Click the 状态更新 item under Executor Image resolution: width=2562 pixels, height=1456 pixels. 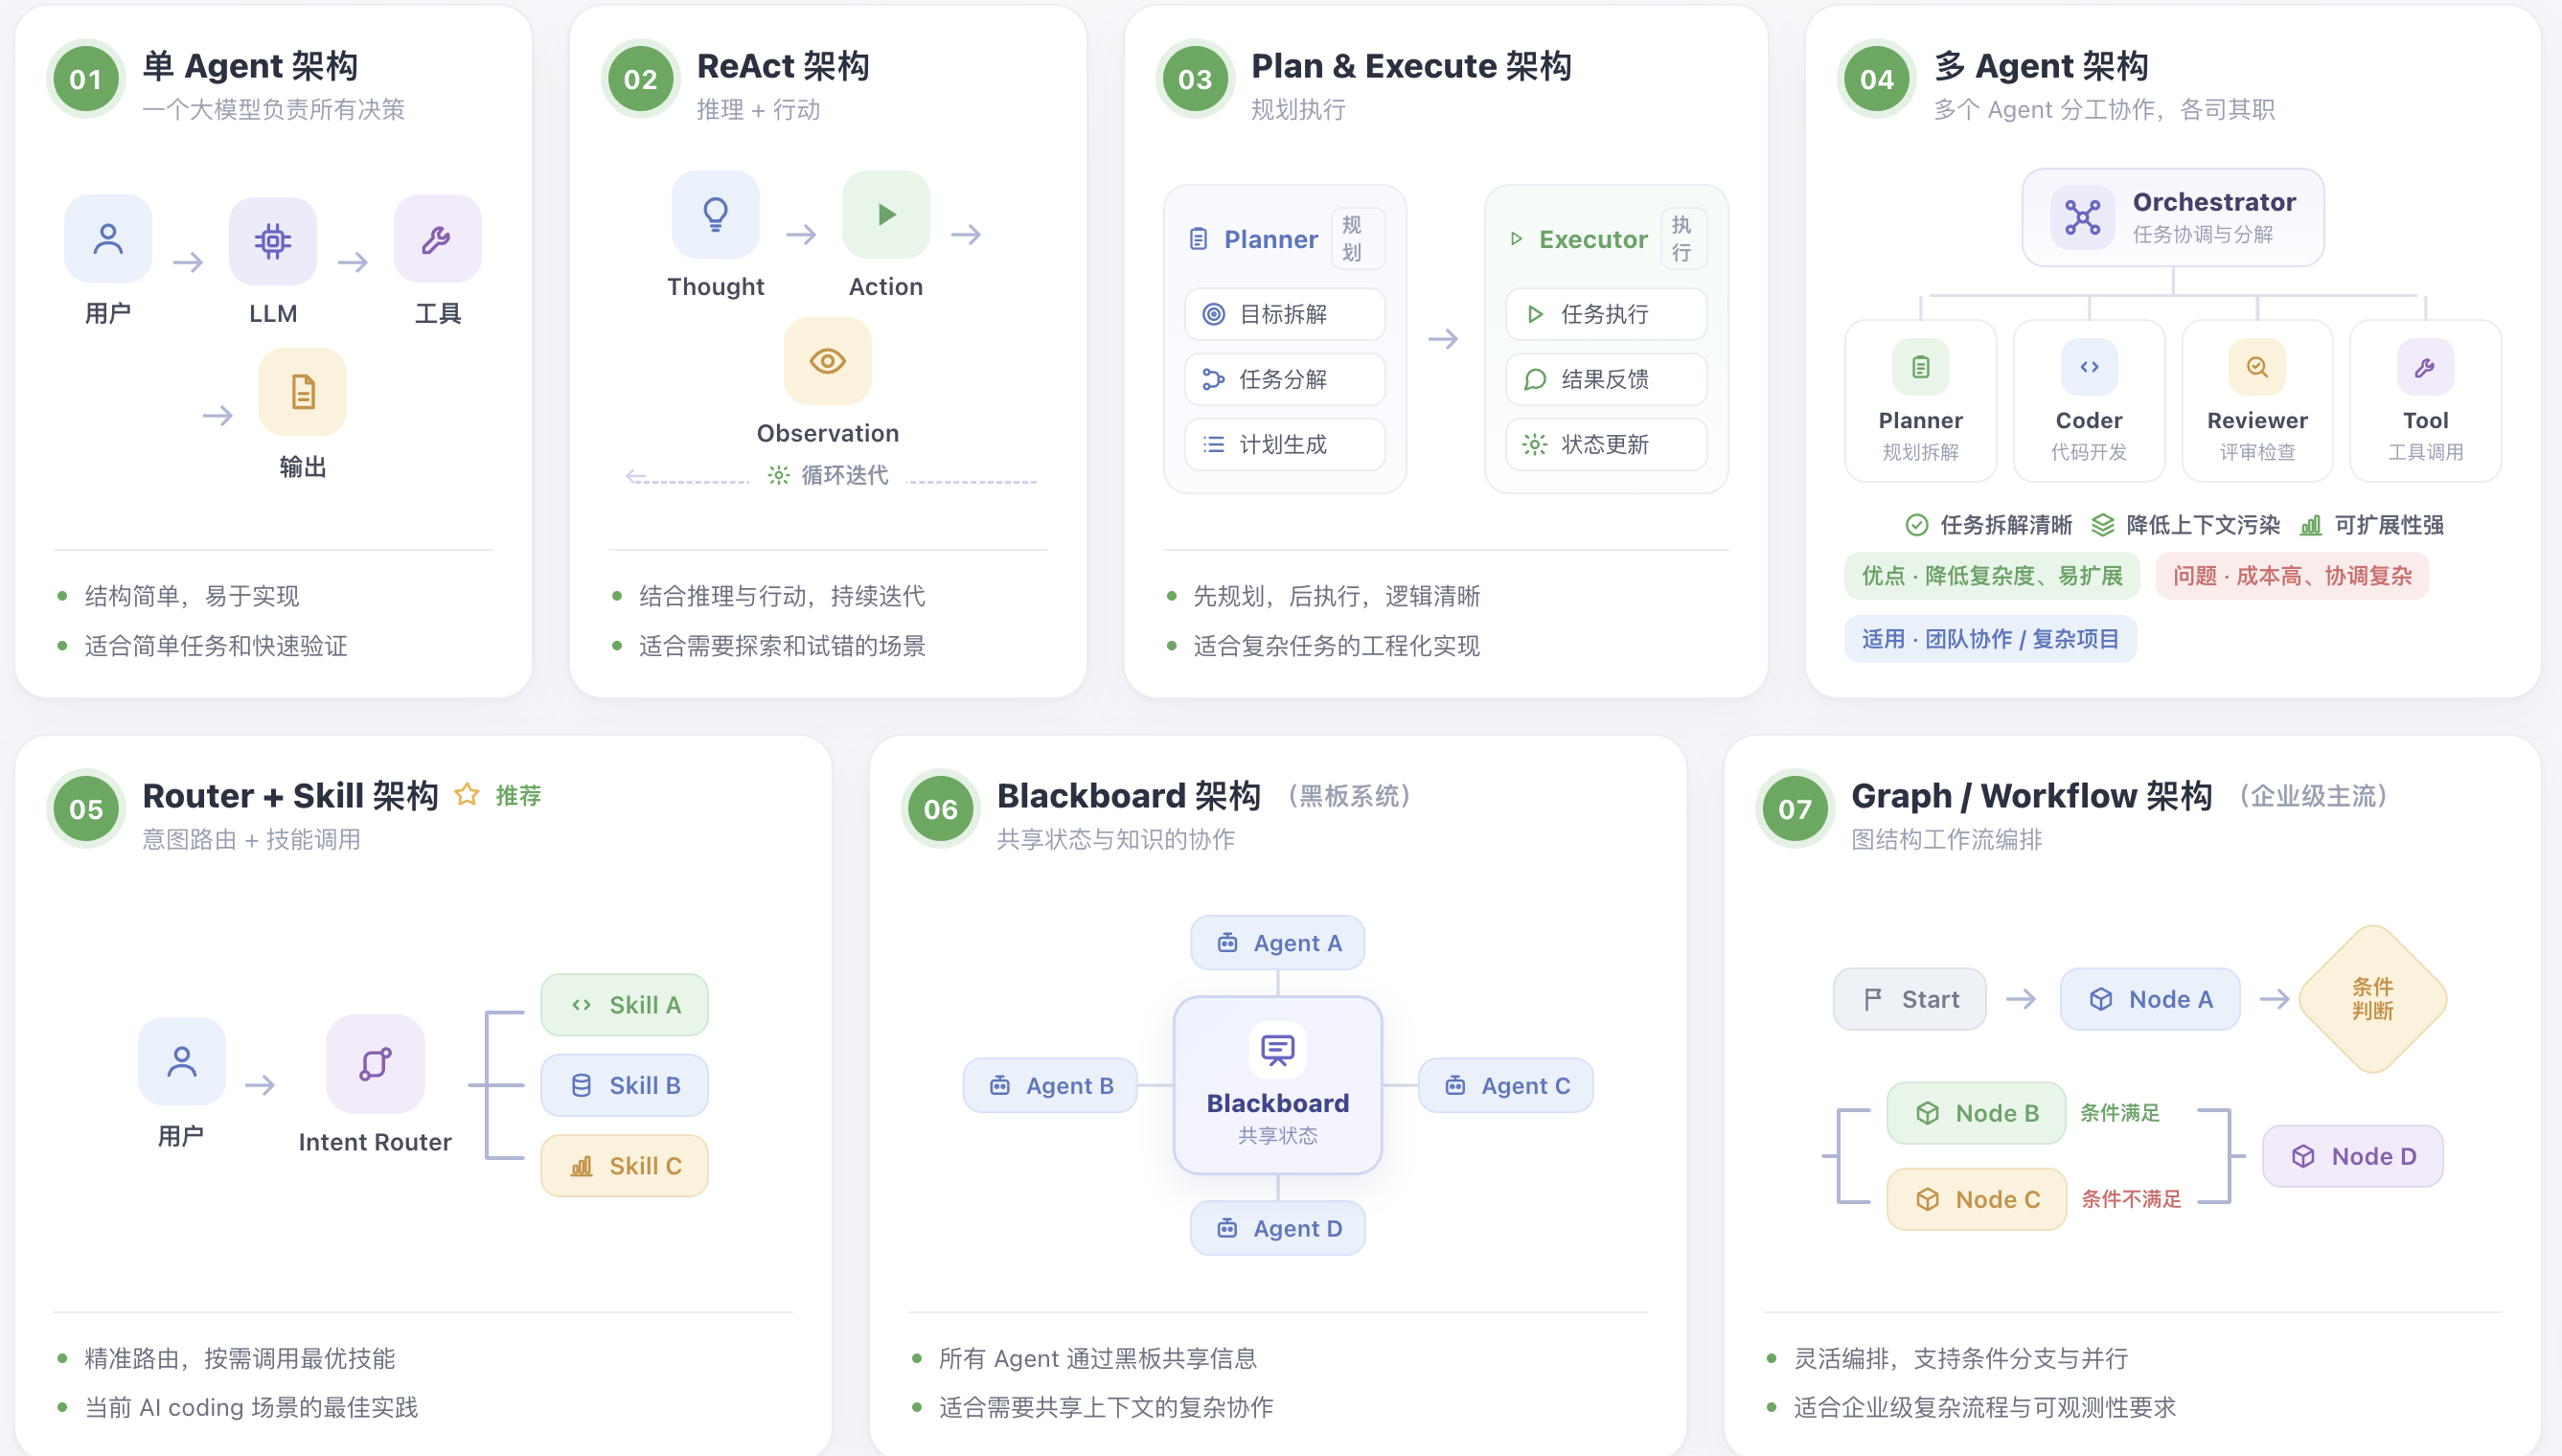coord(1606,444)
